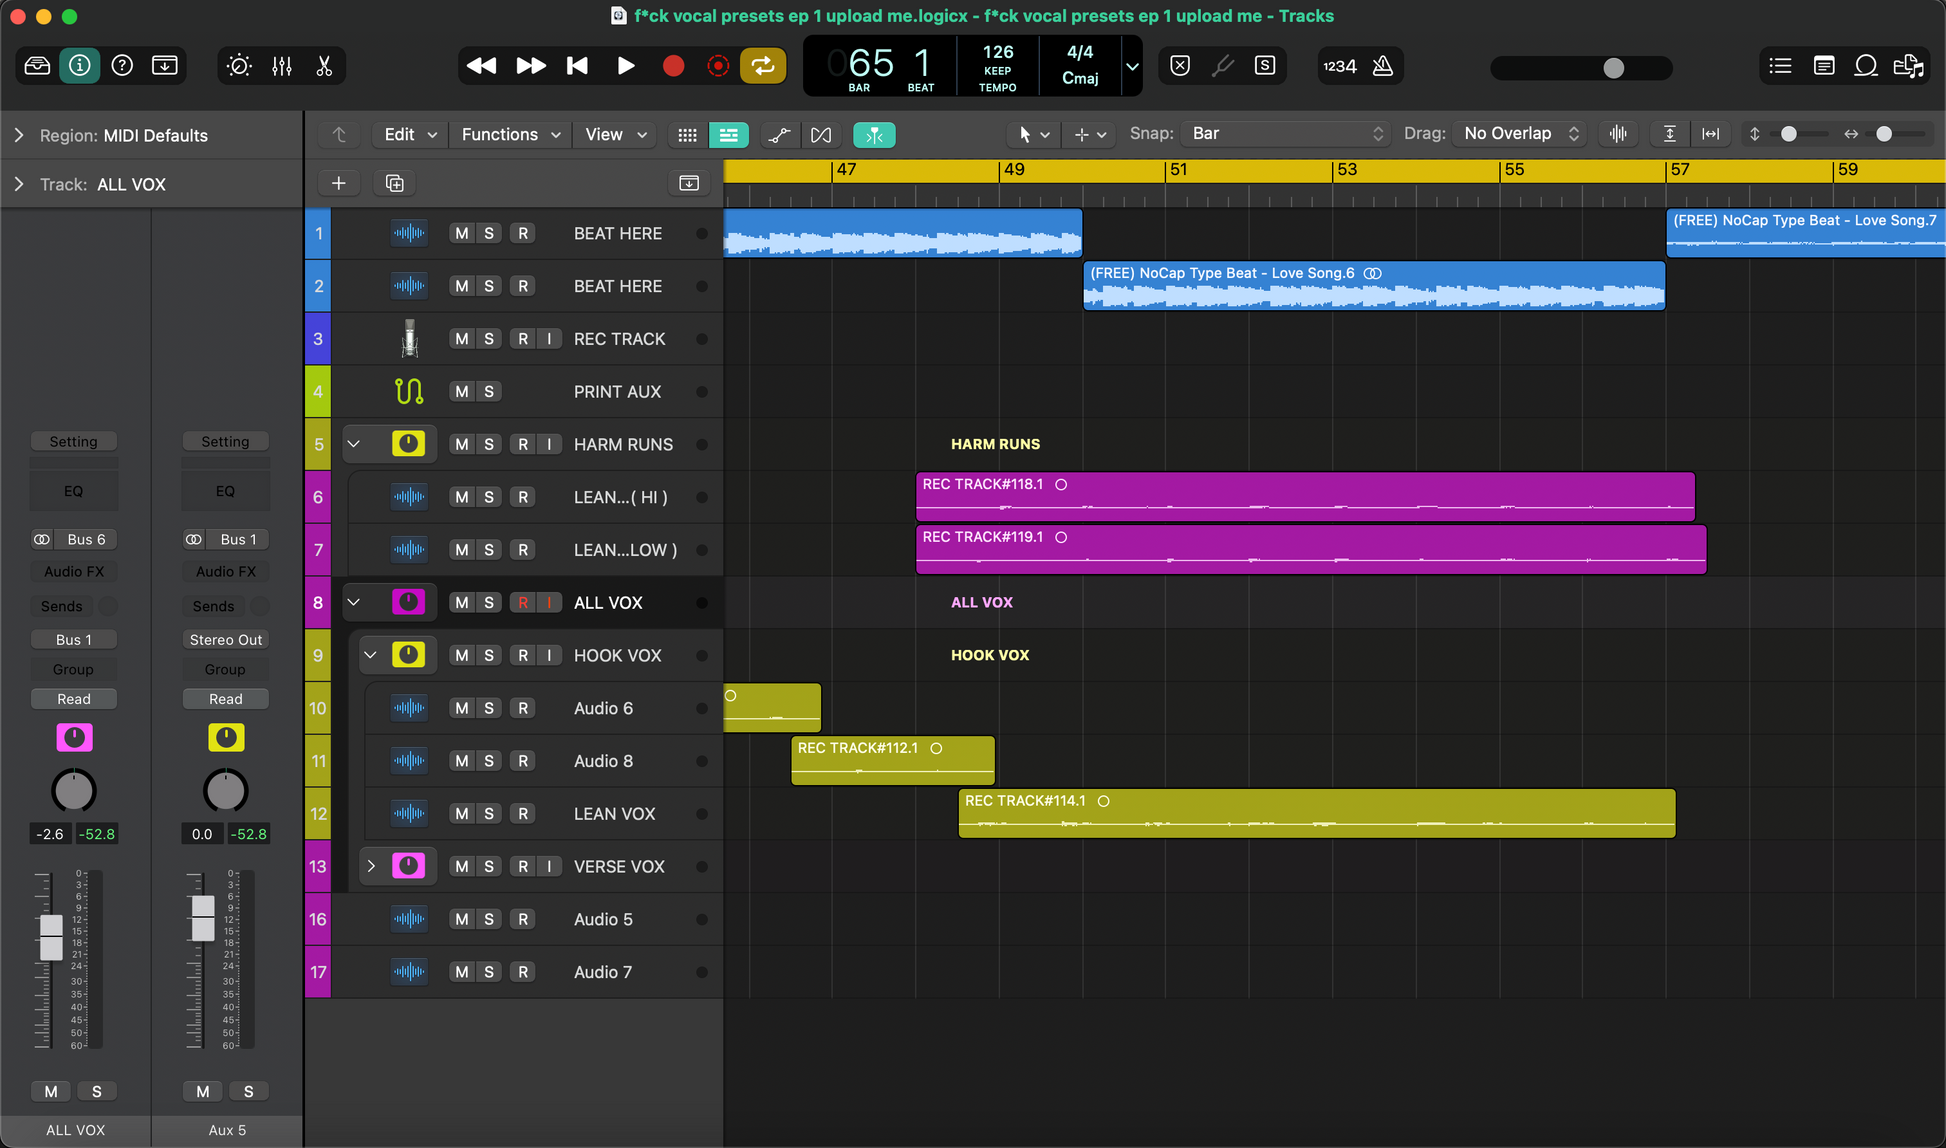
Task: Solo the REC TRACK track
Action: tap(489, 339)
